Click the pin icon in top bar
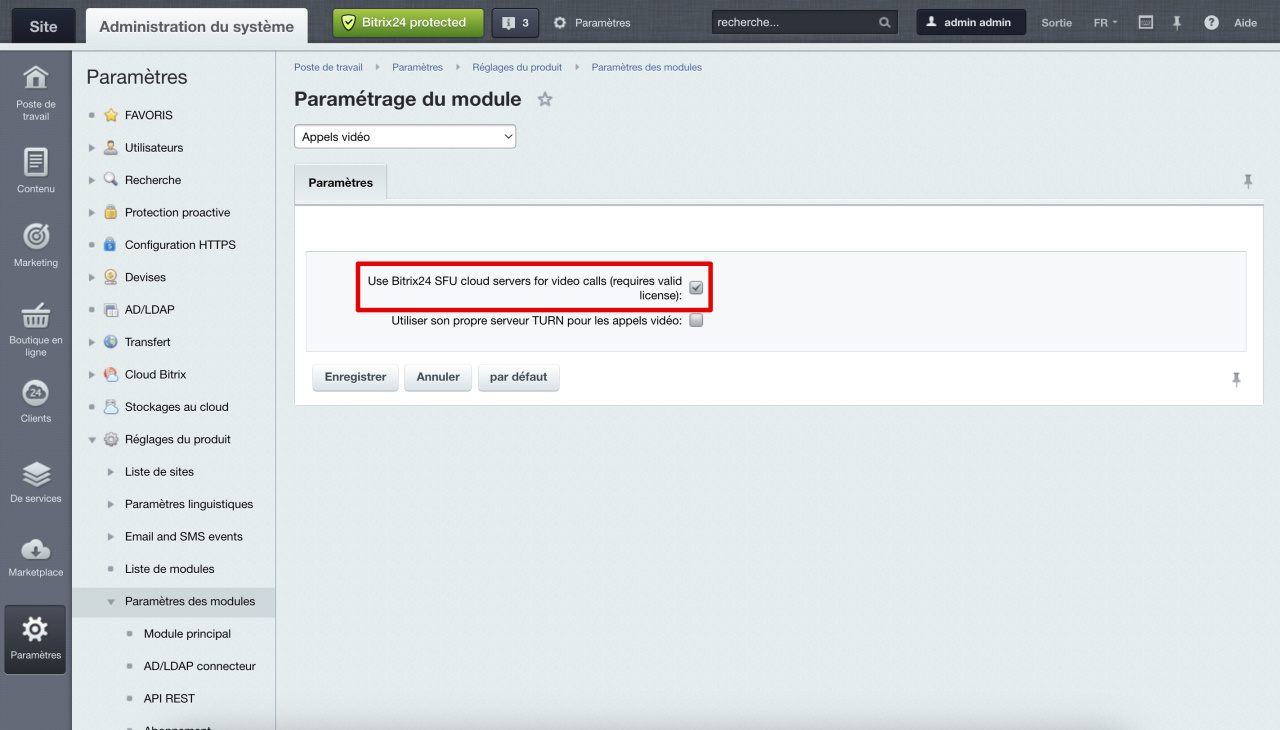 pos(1177,22)
